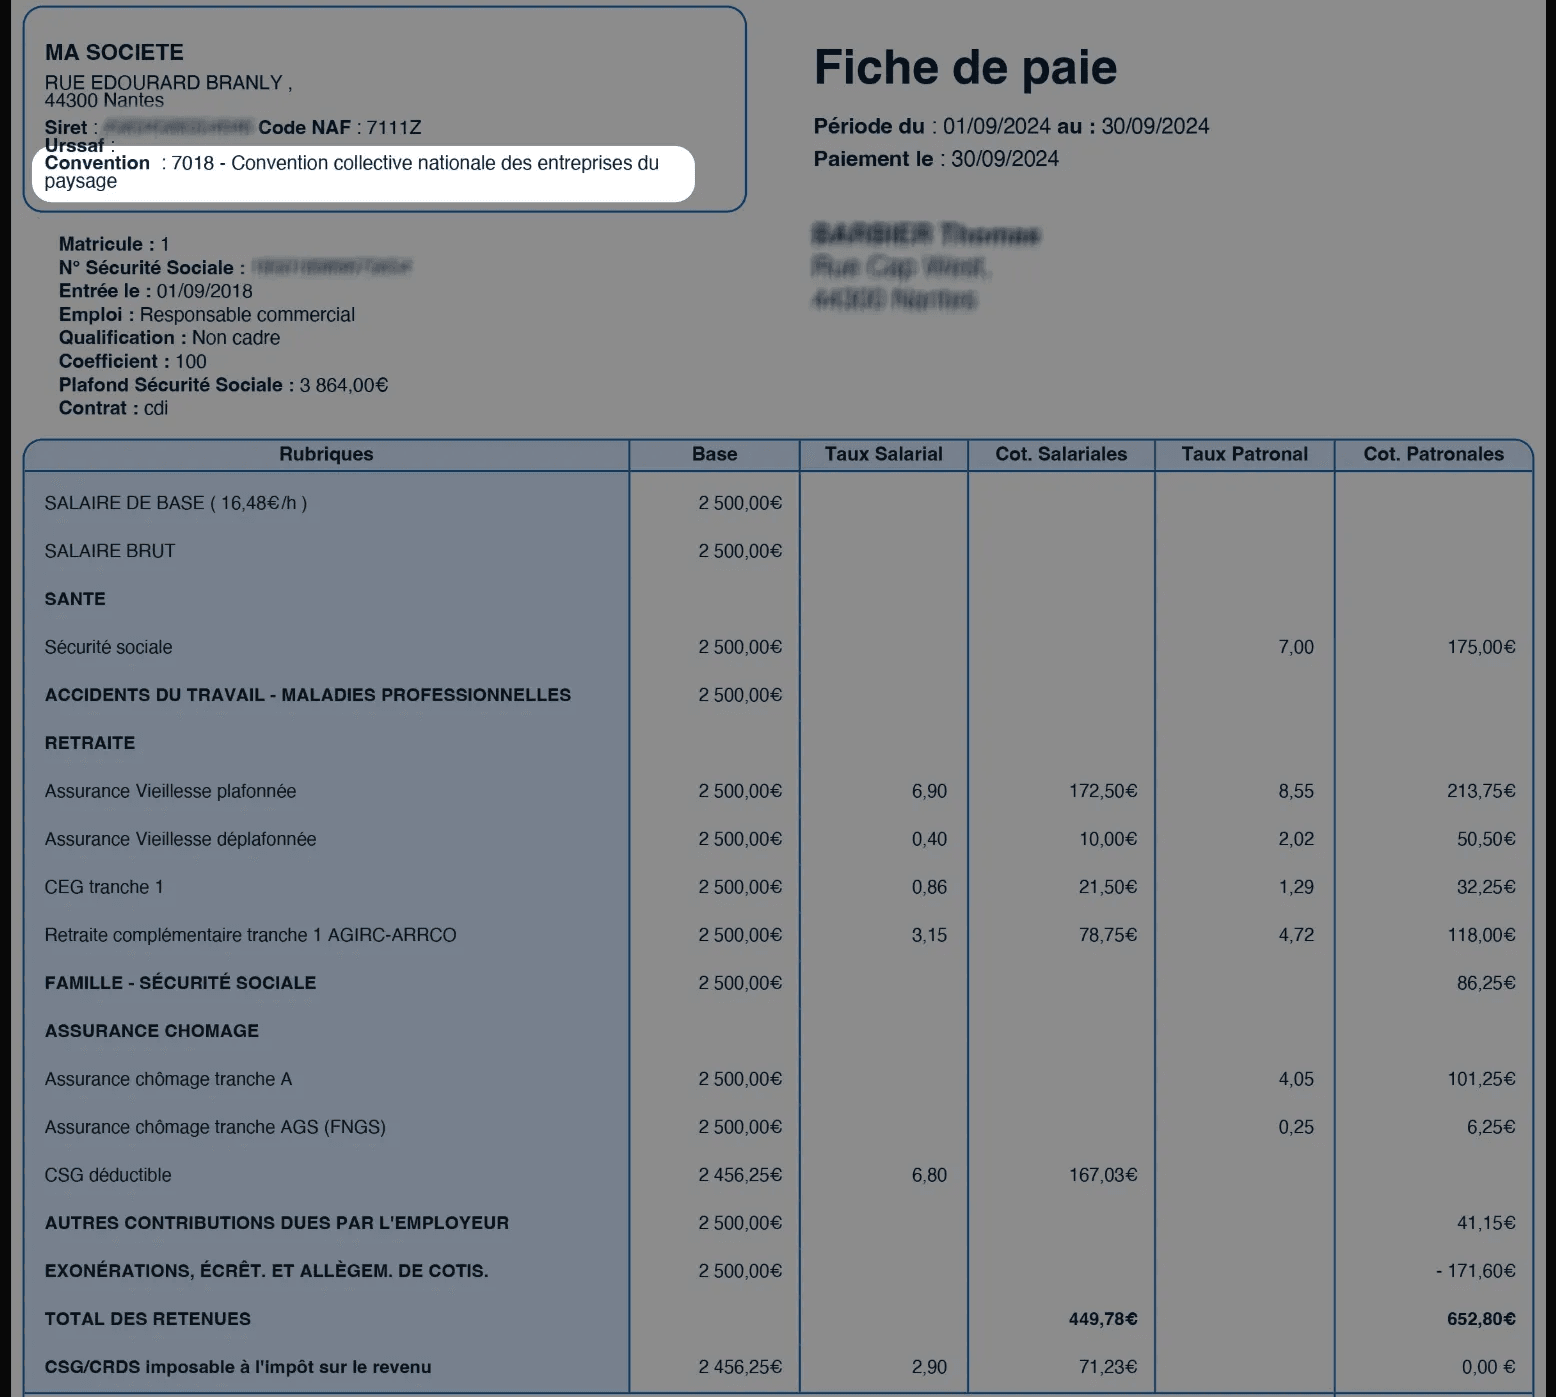Click the "Taux Salarial" column header

[884, 454]
